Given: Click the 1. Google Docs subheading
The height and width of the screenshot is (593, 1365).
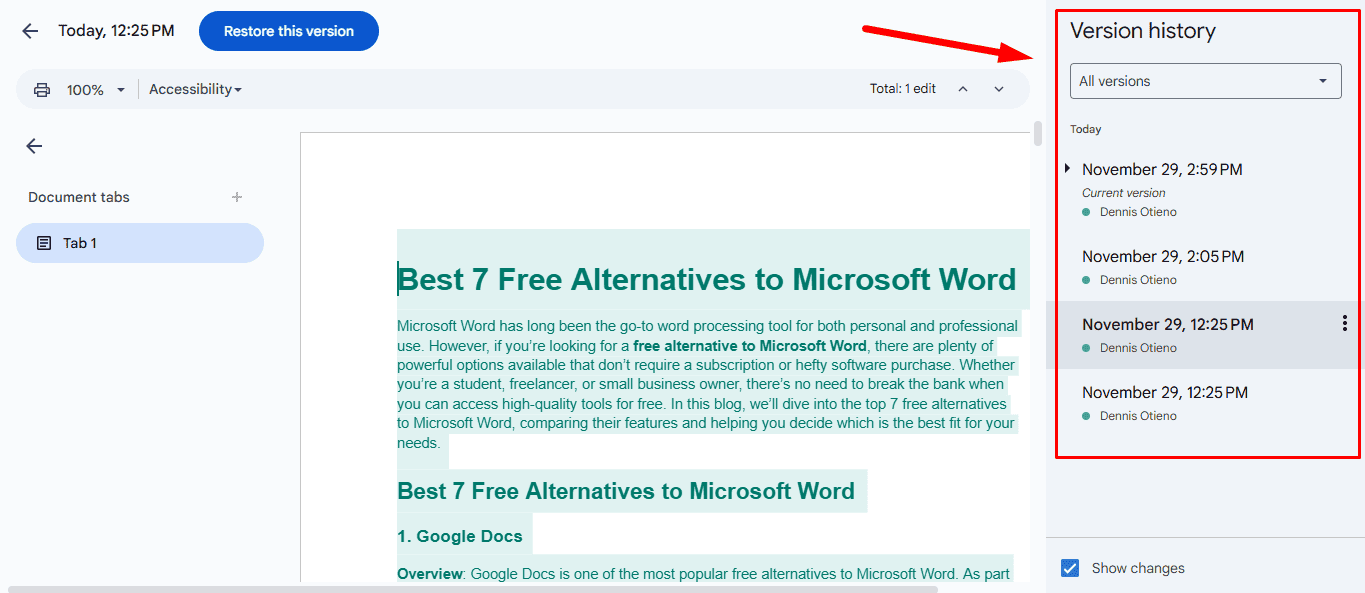Looking at the screenshot, I should point(460,536).
